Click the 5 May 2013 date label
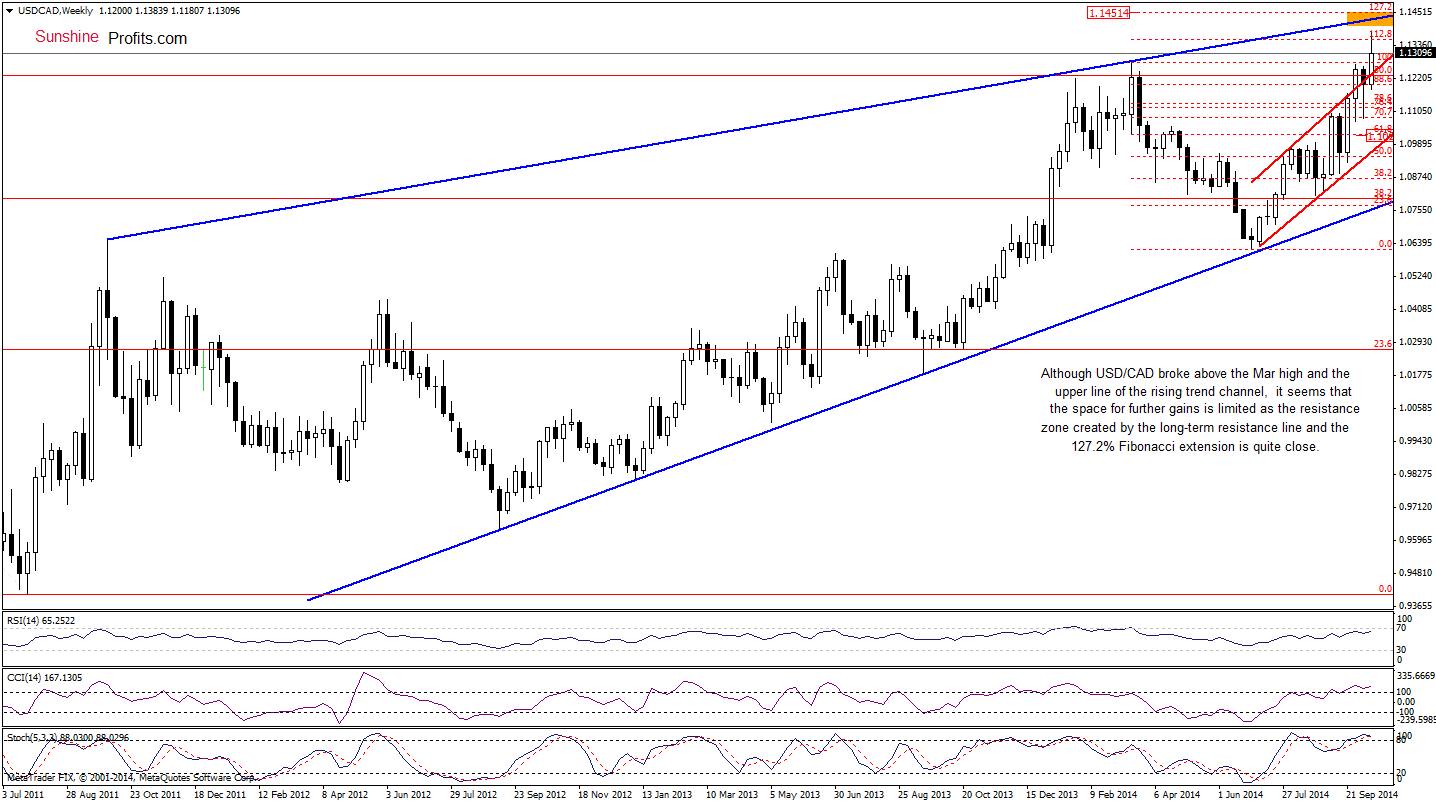1436x803 pixels. (794, 794)
